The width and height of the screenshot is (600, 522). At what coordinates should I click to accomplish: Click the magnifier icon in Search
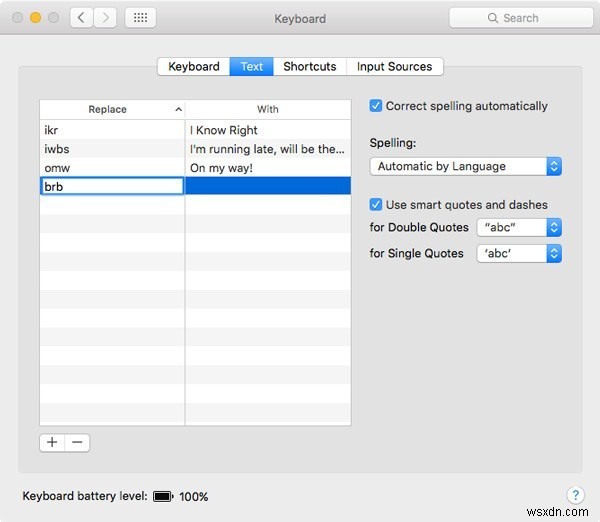[493, 18]
